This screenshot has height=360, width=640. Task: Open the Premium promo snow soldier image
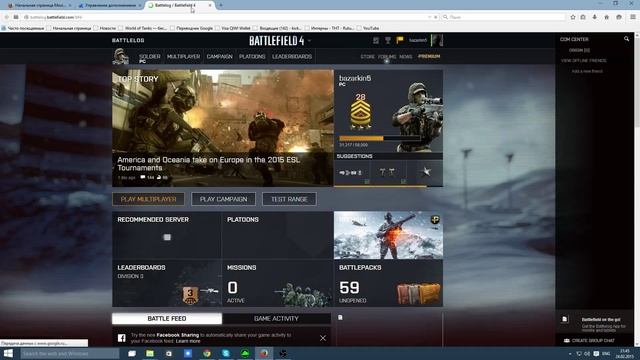pyautogui.click(x=388, y=235)
